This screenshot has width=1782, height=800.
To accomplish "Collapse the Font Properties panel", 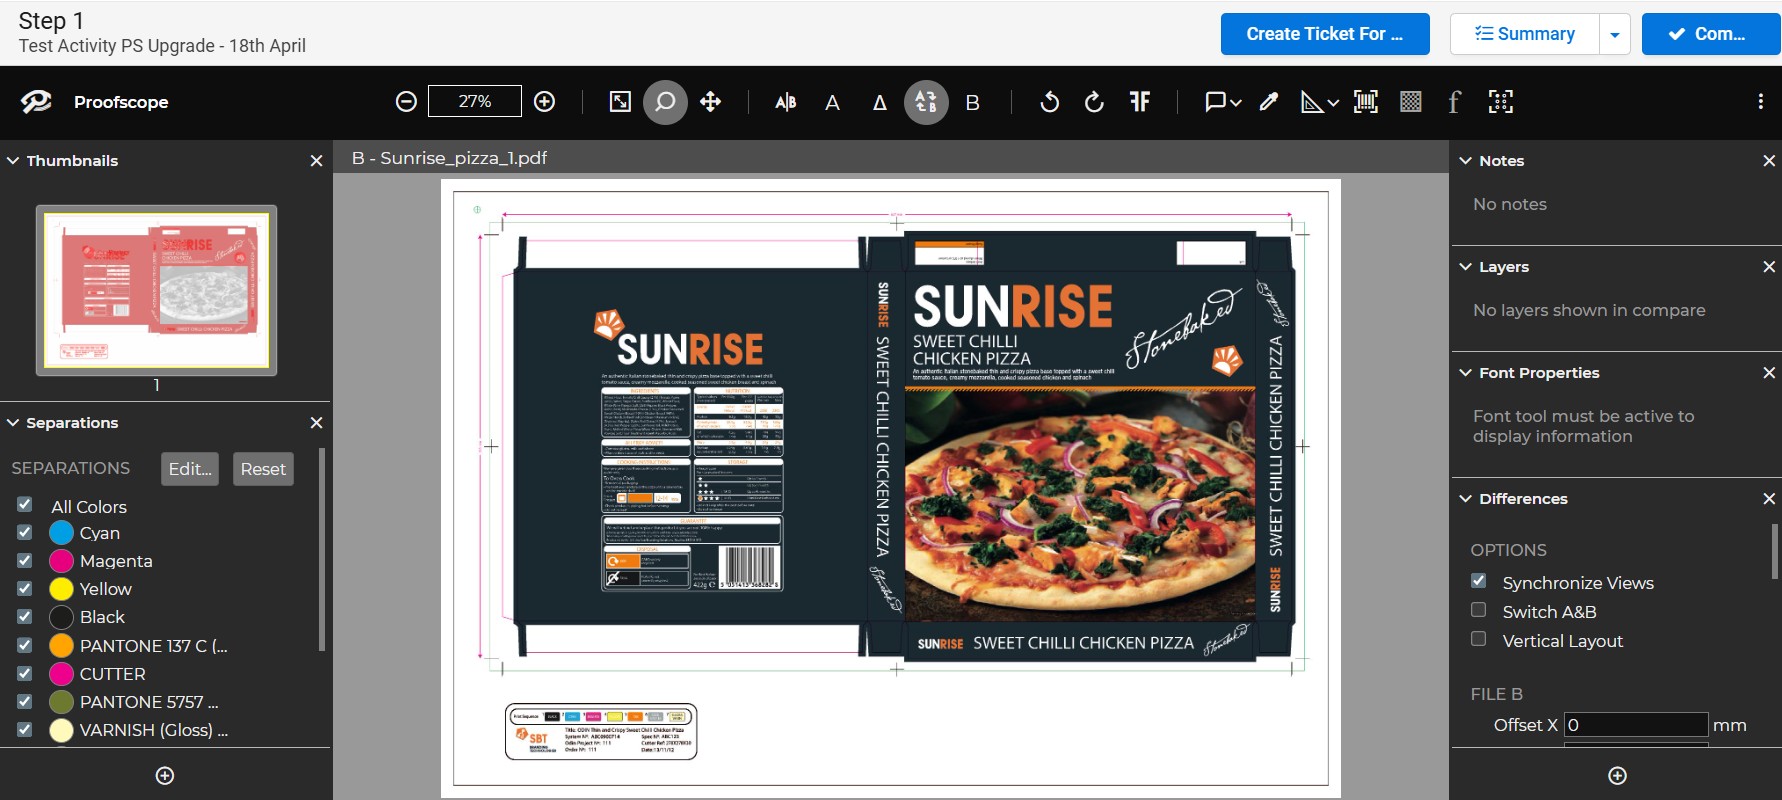I will click(x=1466, y=373).
